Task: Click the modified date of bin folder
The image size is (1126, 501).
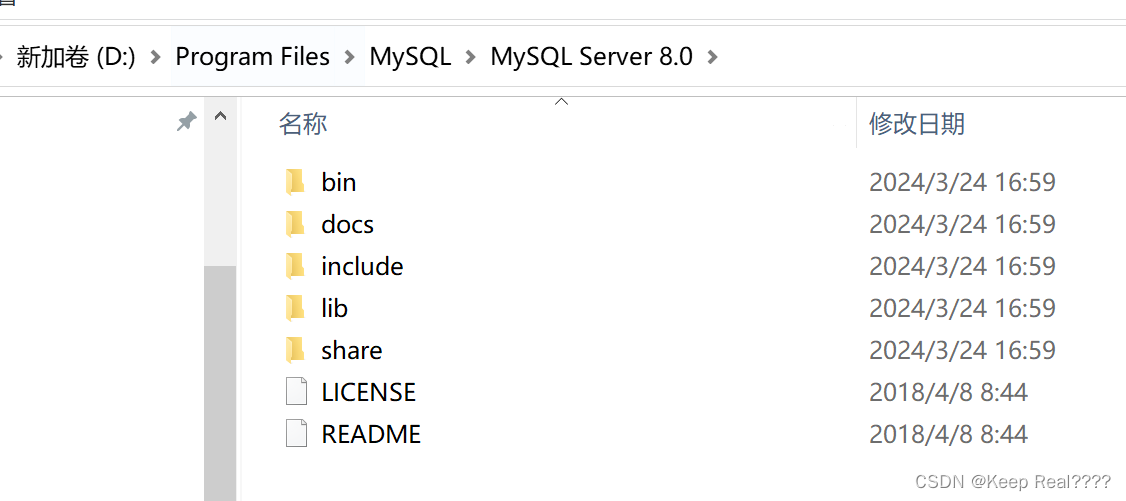Action: (962, 182)
